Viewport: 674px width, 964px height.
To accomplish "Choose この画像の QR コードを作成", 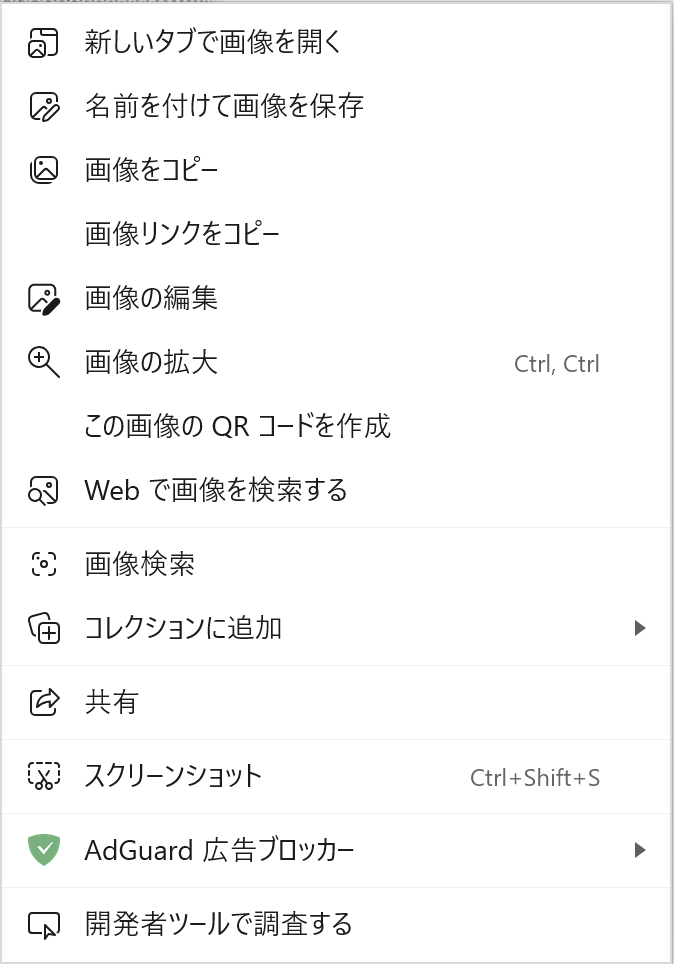I will coord(237,426).
